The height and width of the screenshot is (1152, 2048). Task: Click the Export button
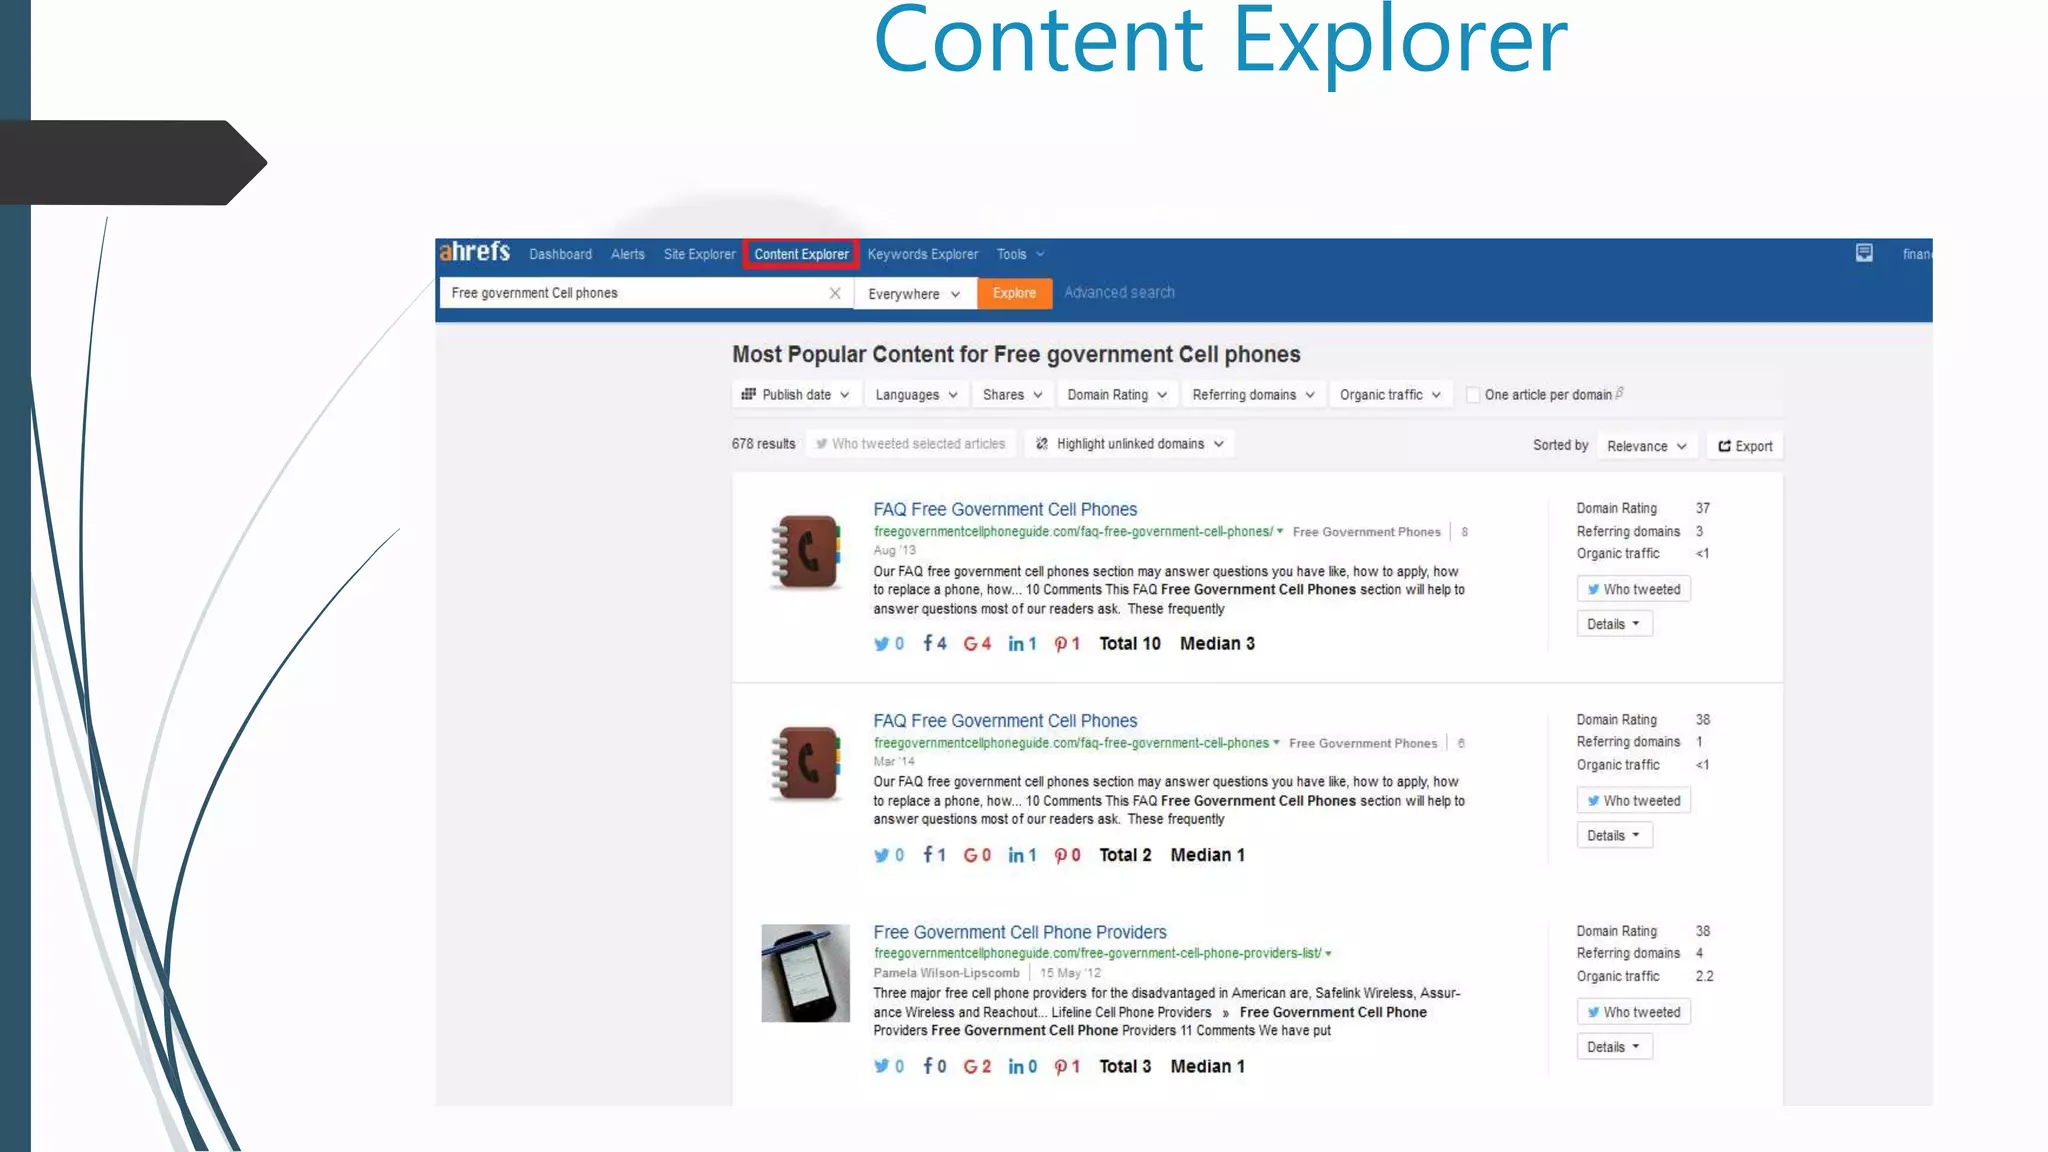point(1745,446)
